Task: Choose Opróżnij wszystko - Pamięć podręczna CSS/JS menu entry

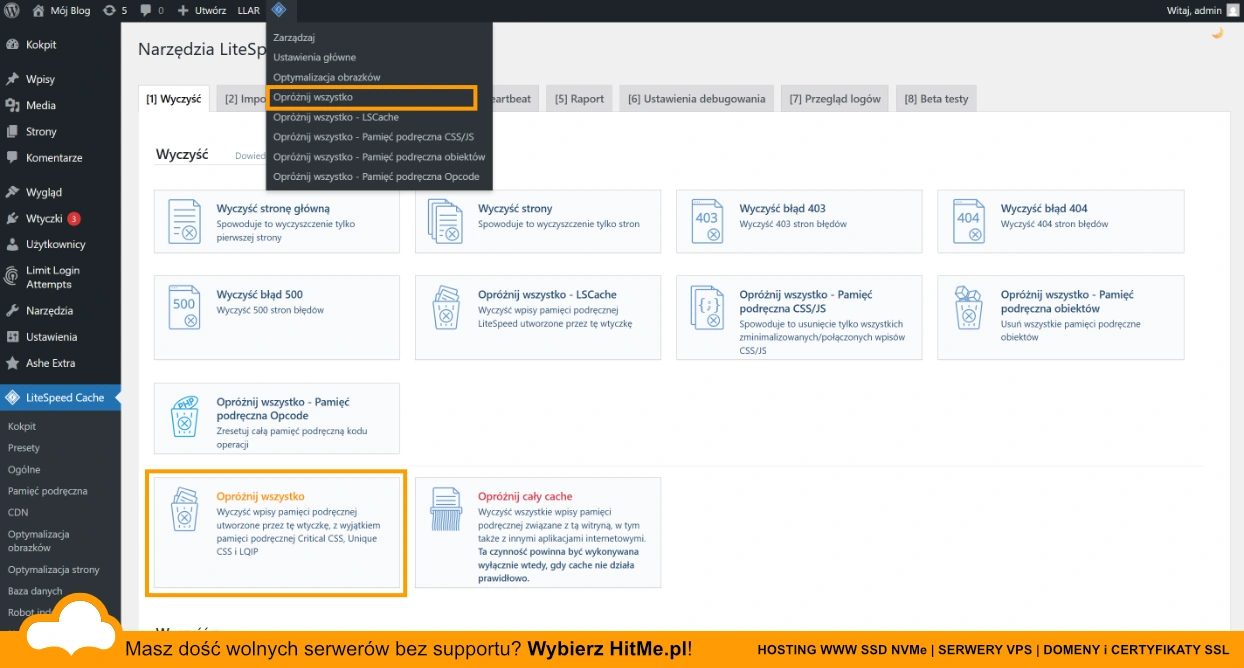Action: [373, 137]
